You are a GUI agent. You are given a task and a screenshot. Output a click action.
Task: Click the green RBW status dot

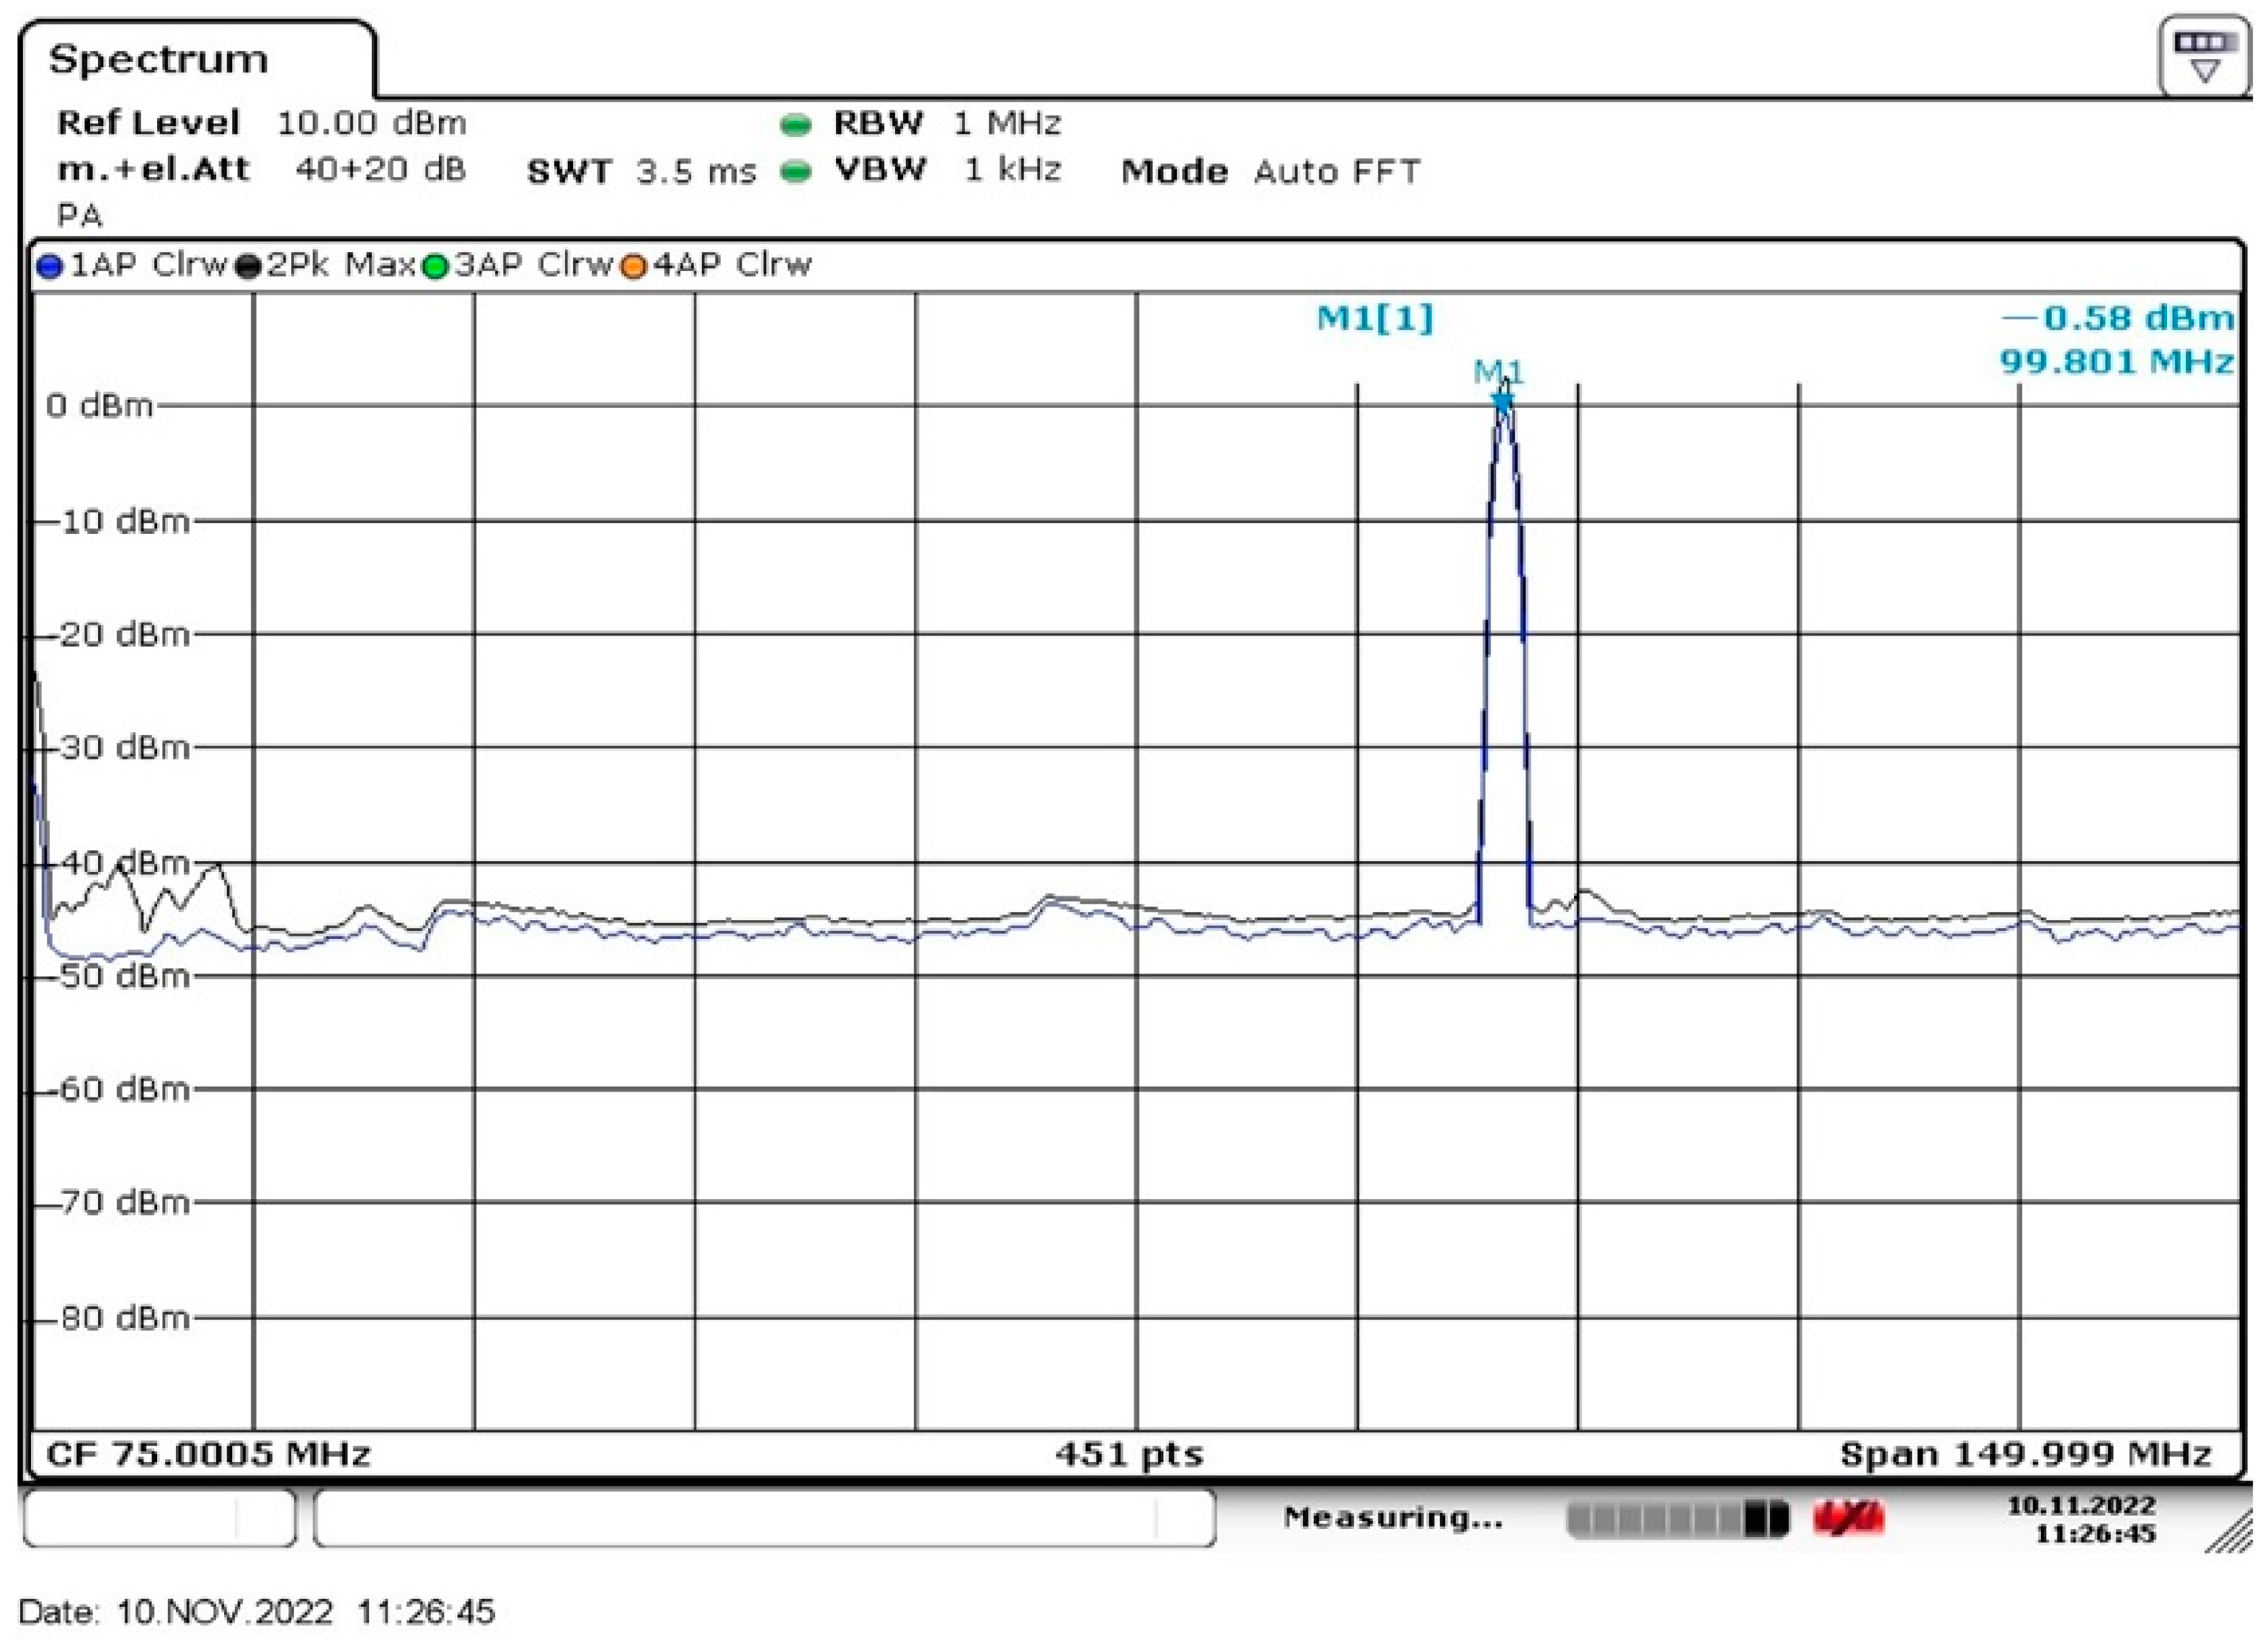[x=795, y=125]
